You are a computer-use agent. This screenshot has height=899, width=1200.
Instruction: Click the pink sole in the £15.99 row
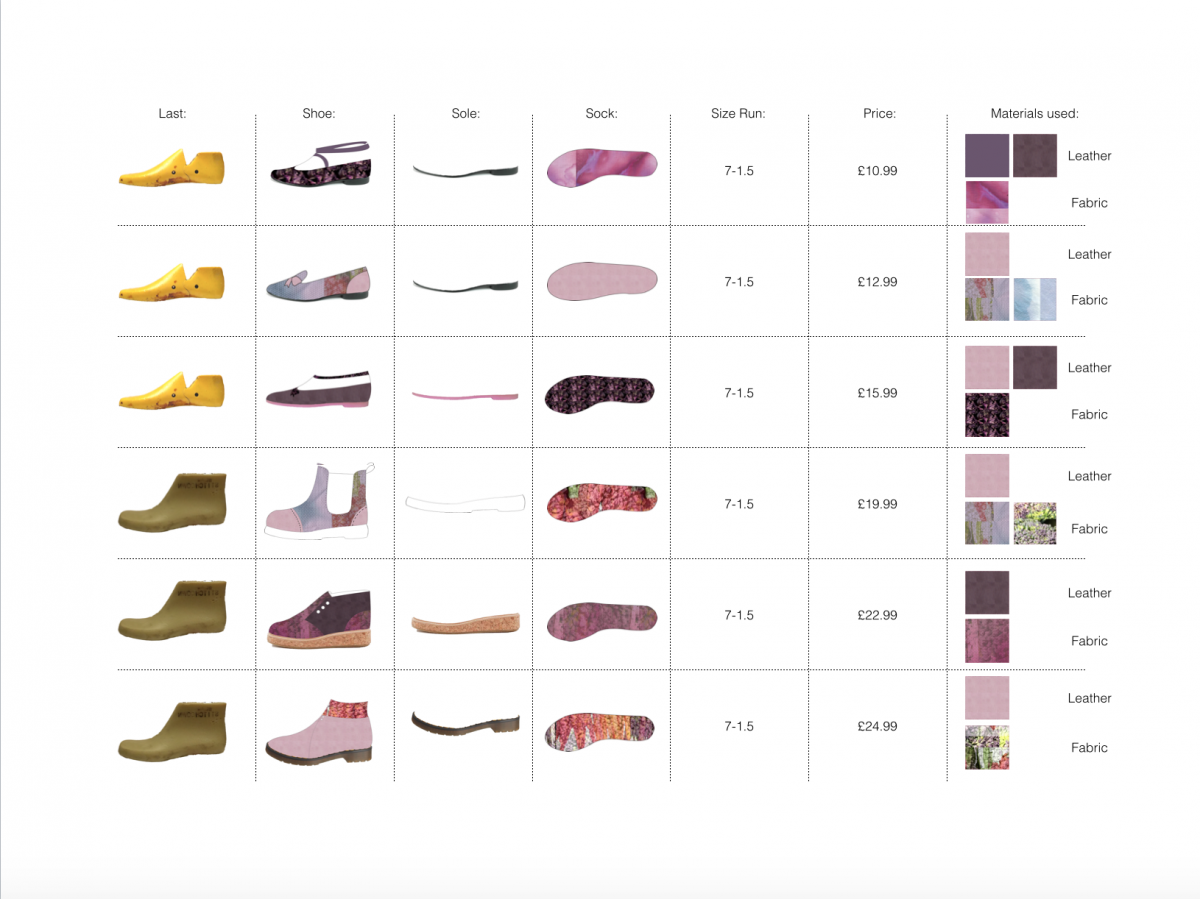click(466, 395)
